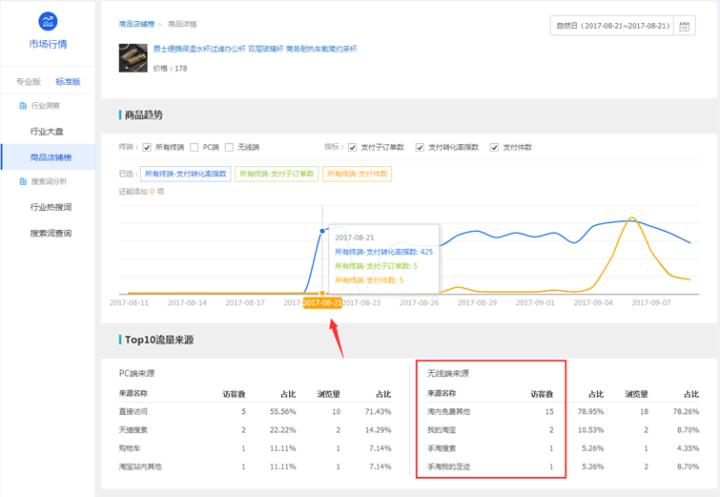This screenshot has width=720, height=497.
Task: Click the 淘宝站内其他 row in PC sources
Action: [255, 467]
